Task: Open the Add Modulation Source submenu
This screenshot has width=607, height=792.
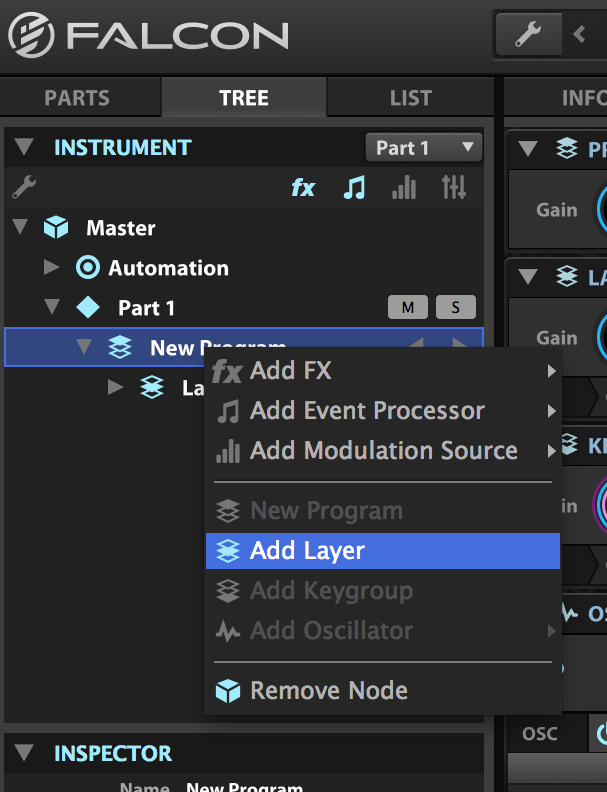Action: 383,451
